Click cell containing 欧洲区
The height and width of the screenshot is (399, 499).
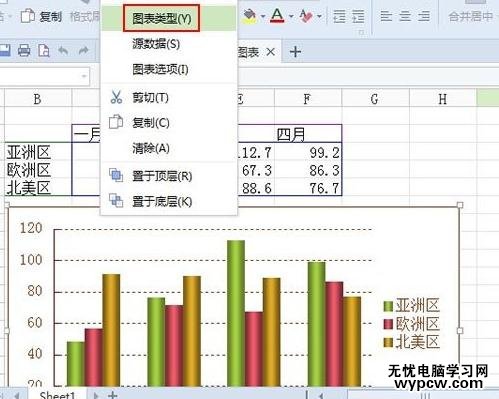tap(38, 170)
